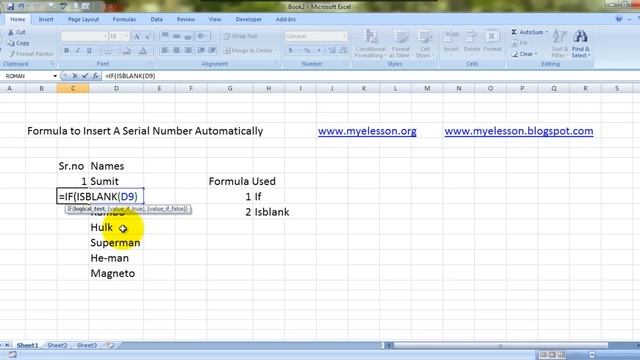
Task: Open the Fill dropdown in Editing group
Action: click(x=520, y=43)
